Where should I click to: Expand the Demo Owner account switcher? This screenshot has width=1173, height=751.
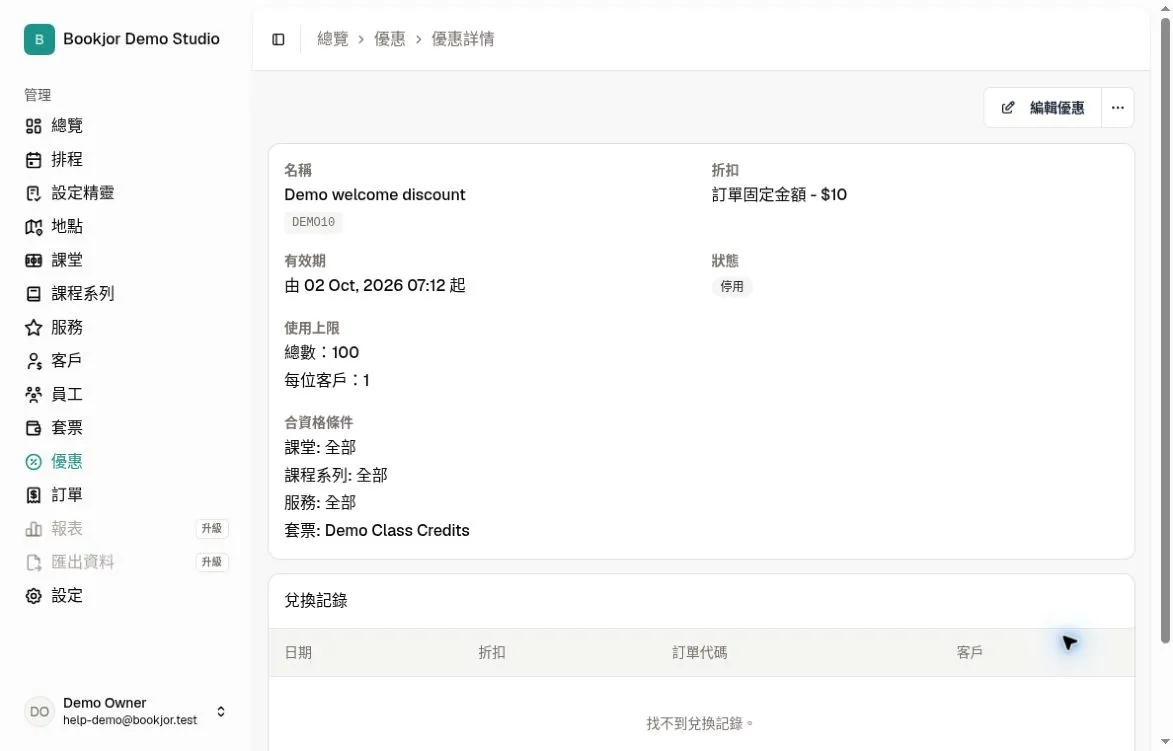click(x=221, y=711)
